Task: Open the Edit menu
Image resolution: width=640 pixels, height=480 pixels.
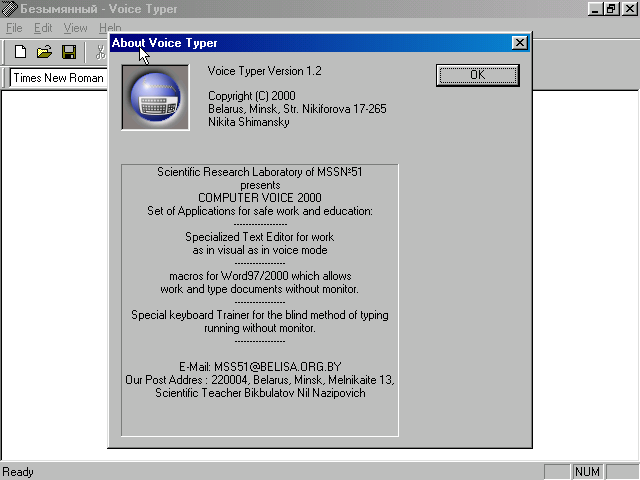Action: click(43, 28)
